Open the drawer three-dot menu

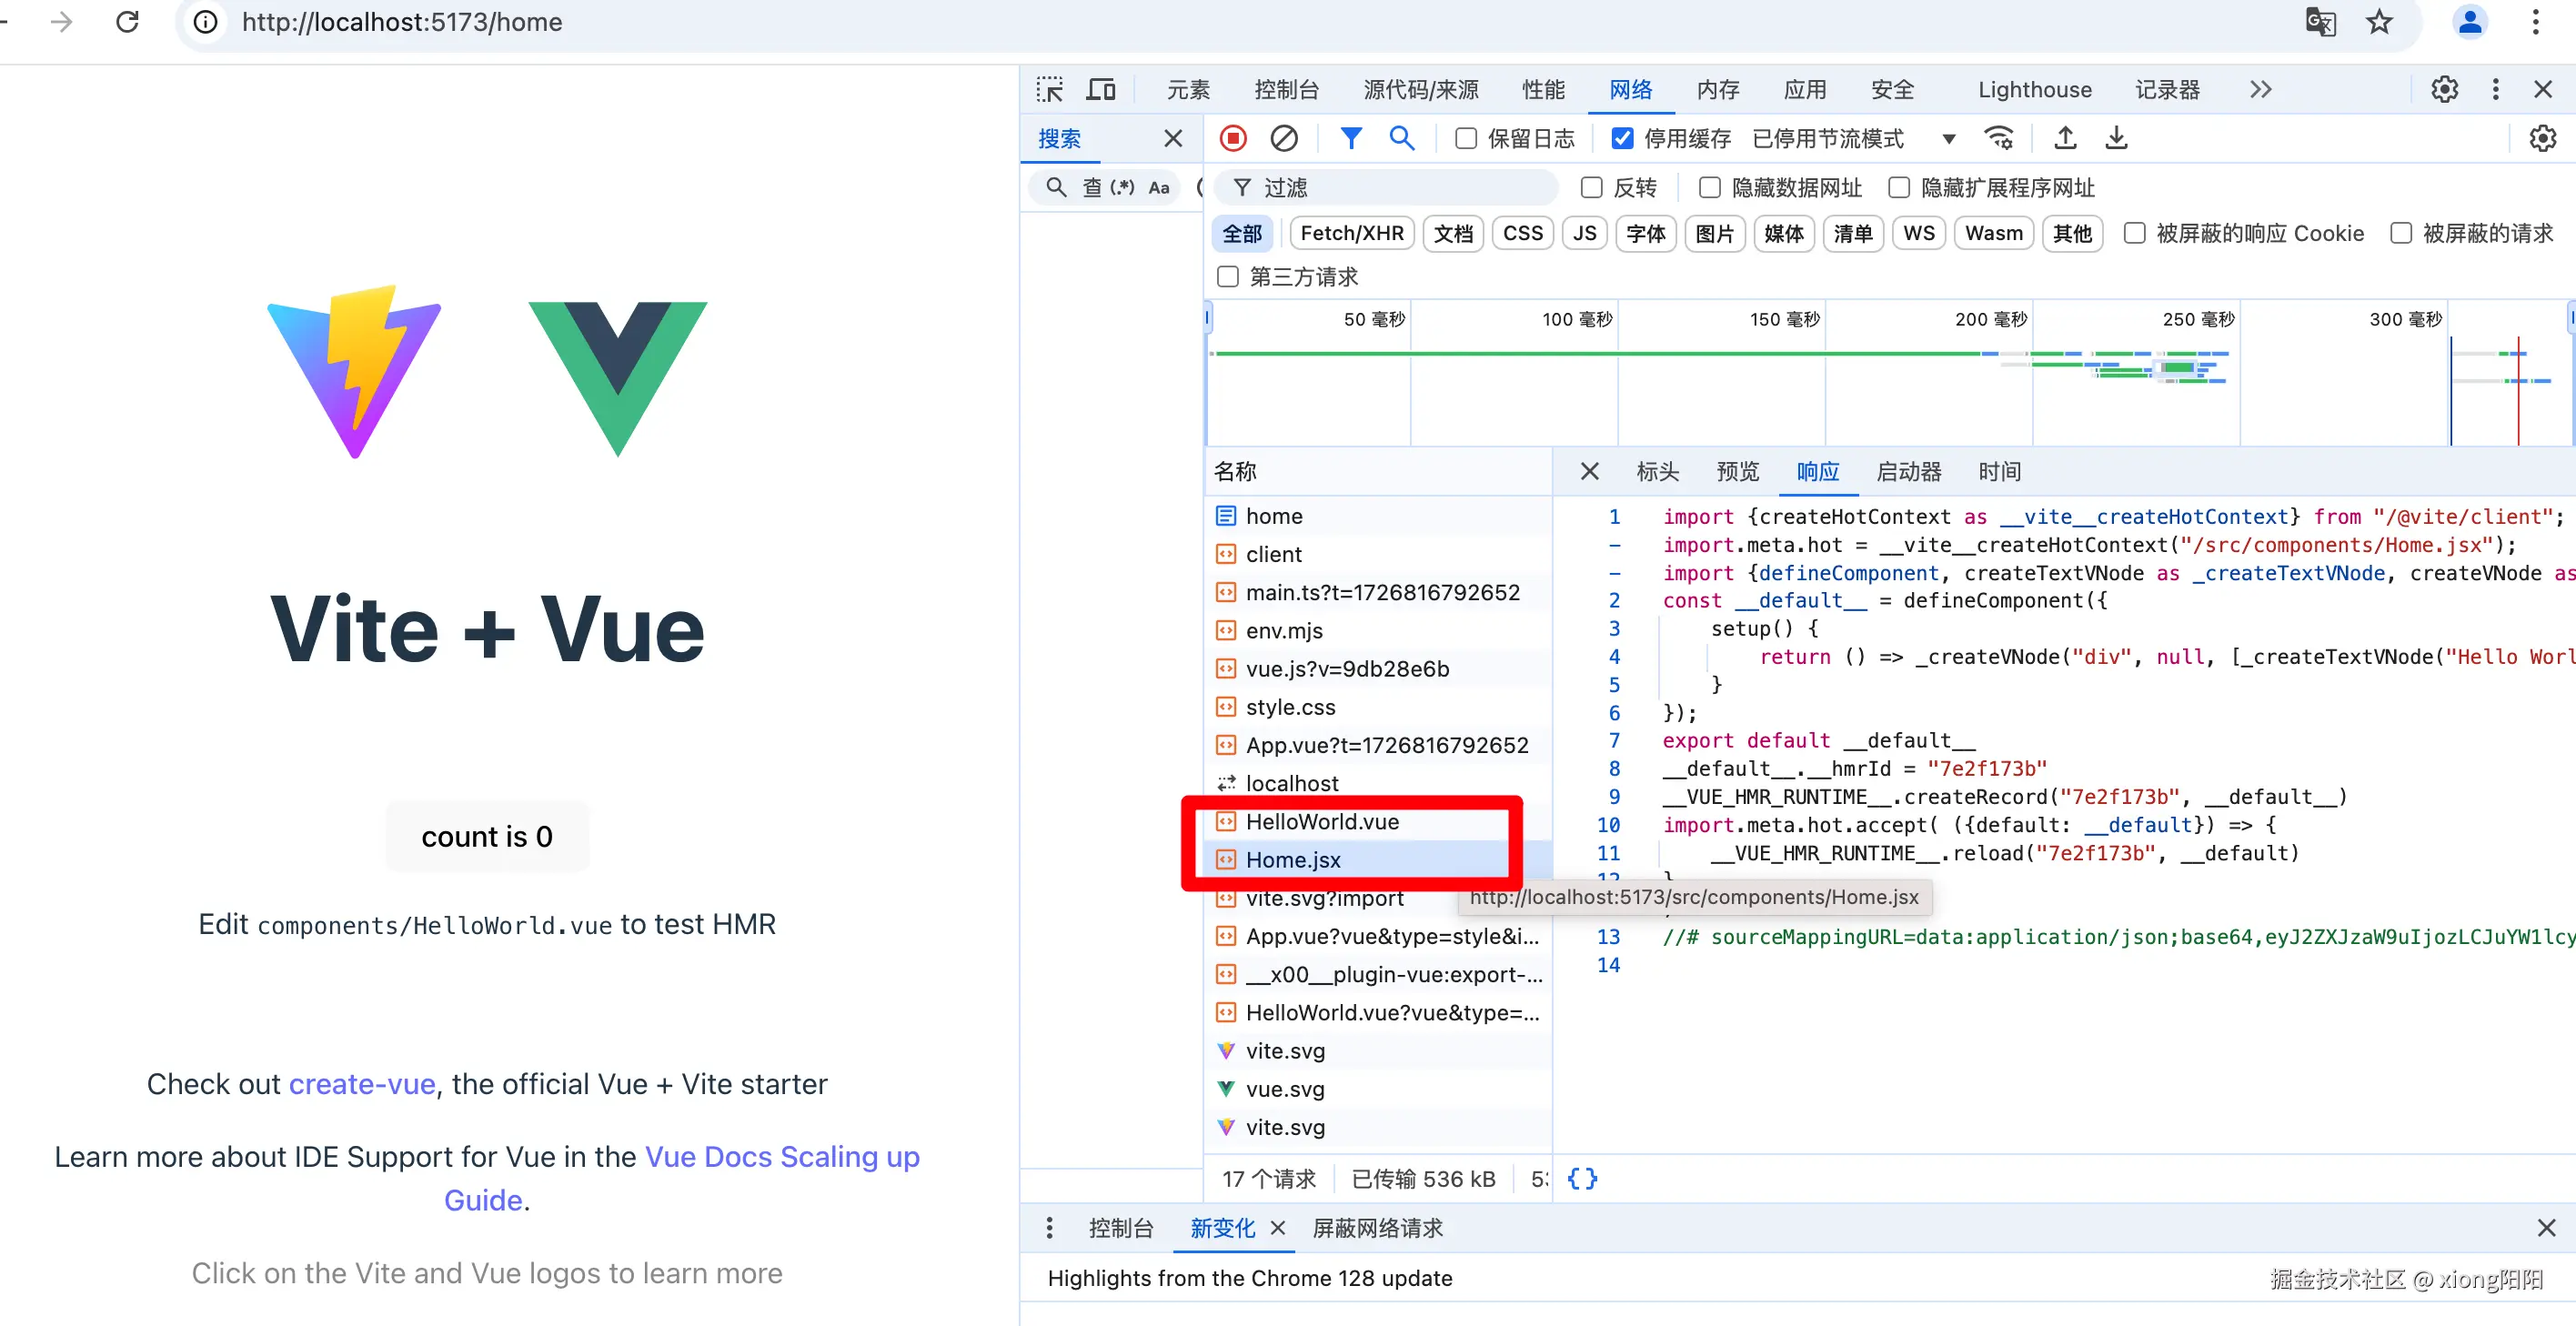[x=1049, y=1227]
